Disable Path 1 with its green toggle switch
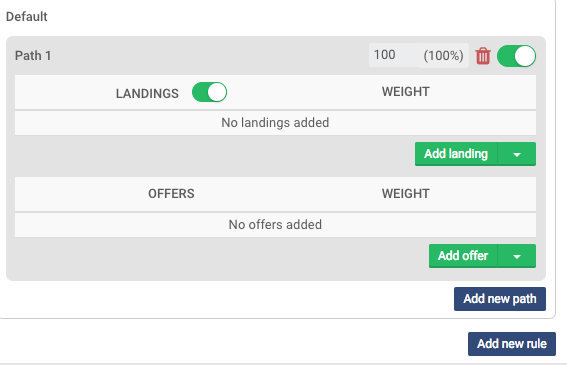This screenshot has height=365, width=567. tap(516, 56)
